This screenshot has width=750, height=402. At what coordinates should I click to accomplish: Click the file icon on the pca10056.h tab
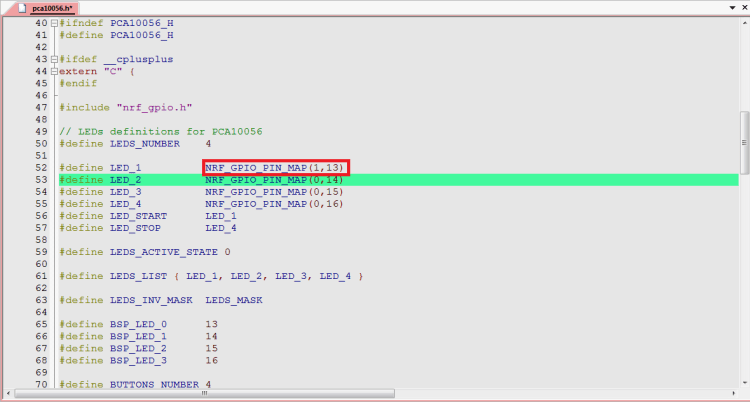pyautogui.click(x=22, y=8)
